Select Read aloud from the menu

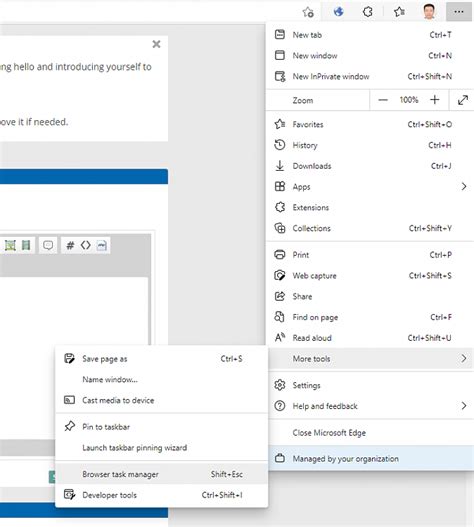click(369, 338)
